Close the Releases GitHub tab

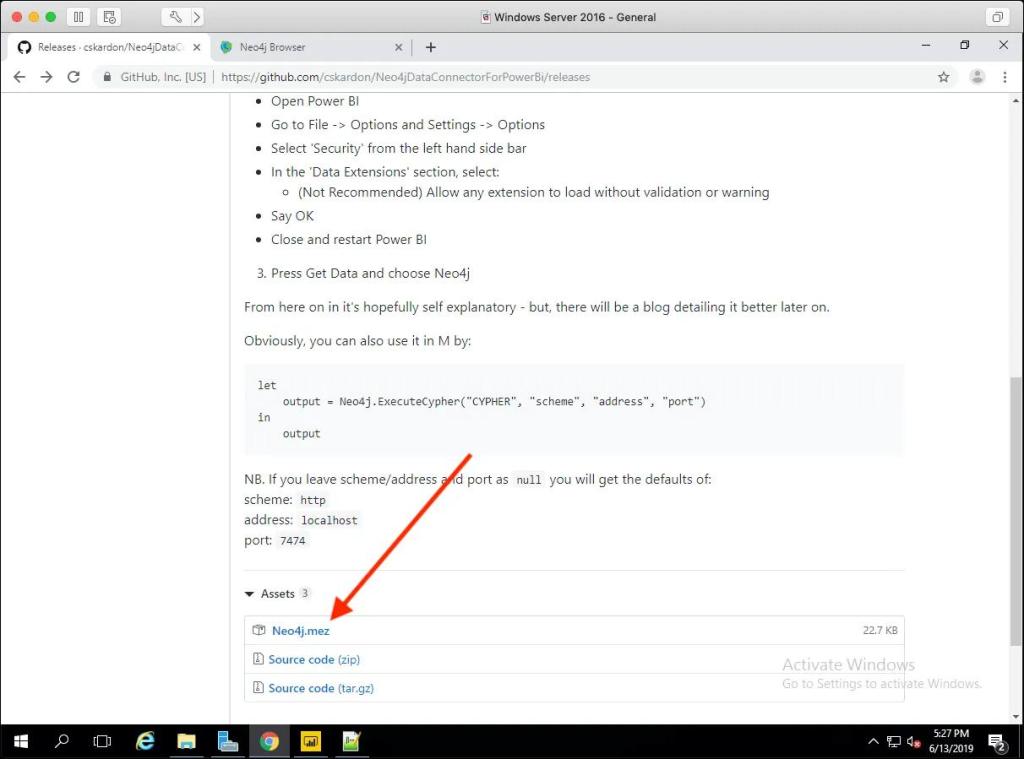click(x=197, y=47)
